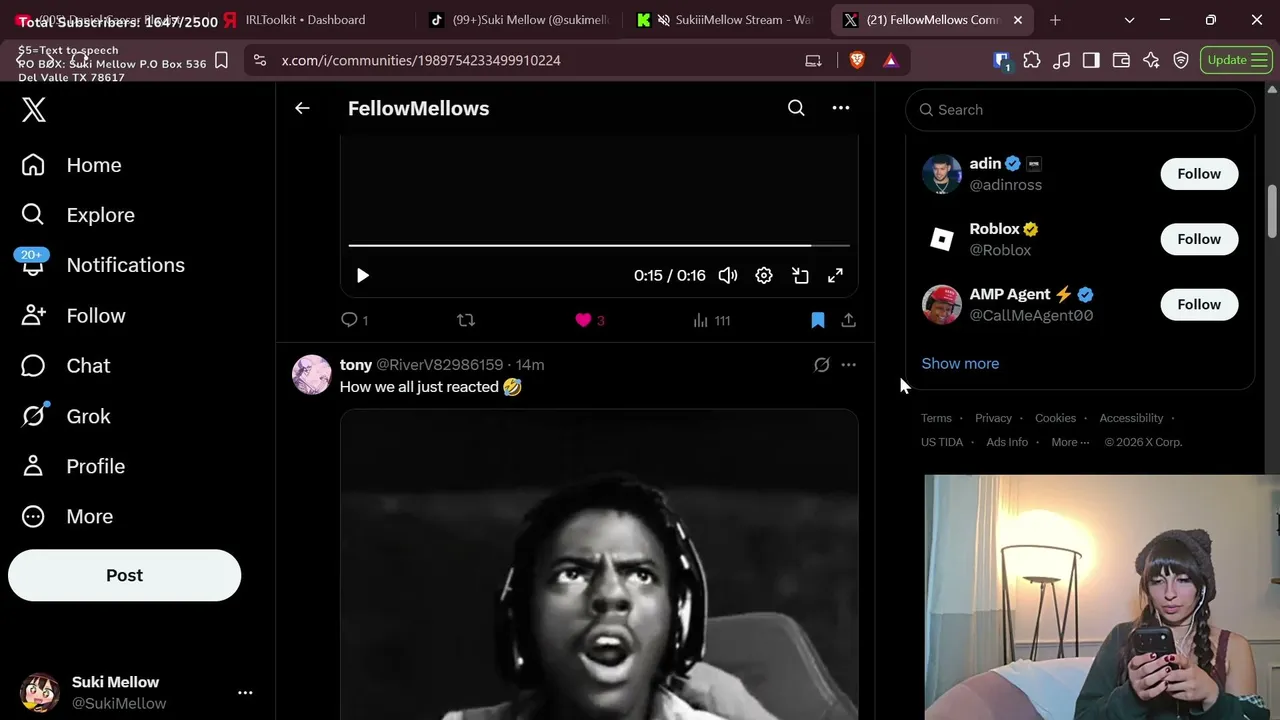Open more options on tony's post
Screen dimensions: 1280x720
(x=848, y=365)
